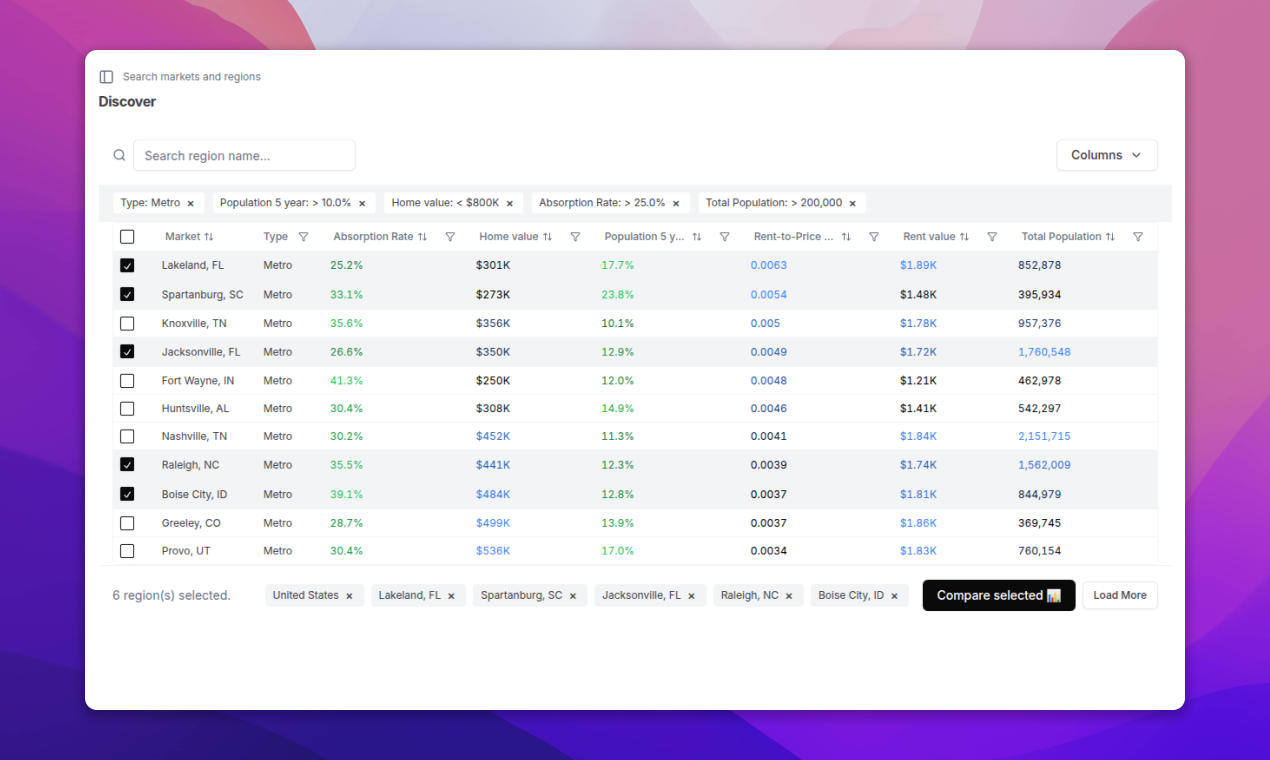The height and width of the screenshot is (760, 1270).
Task: Check the Knoxville, TN row checkbox
Action: pyautogui.click(x=127, y=324)
